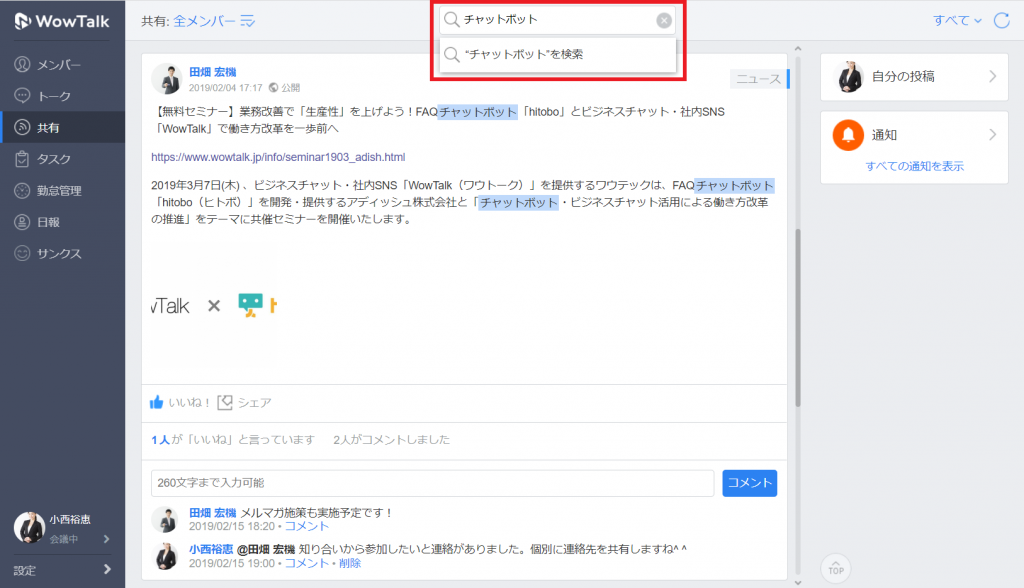Viewport: 1024px width, 588px height.
Task: Open the 全メンバー share filter
Action: click(x=204, y=21)
